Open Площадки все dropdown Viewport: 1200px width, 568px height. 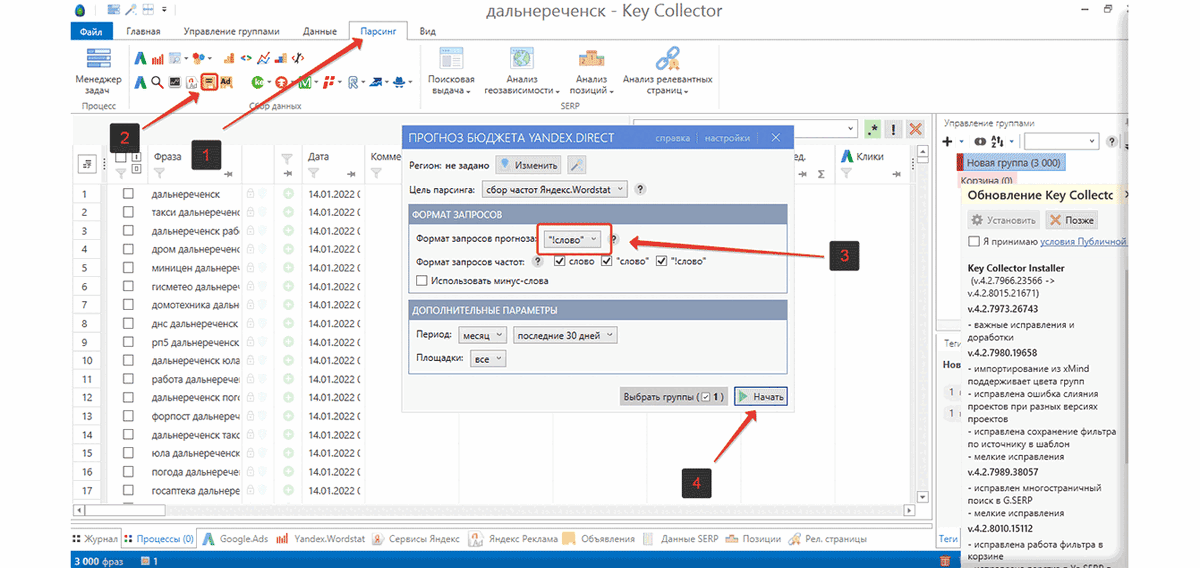coord(489,358)
